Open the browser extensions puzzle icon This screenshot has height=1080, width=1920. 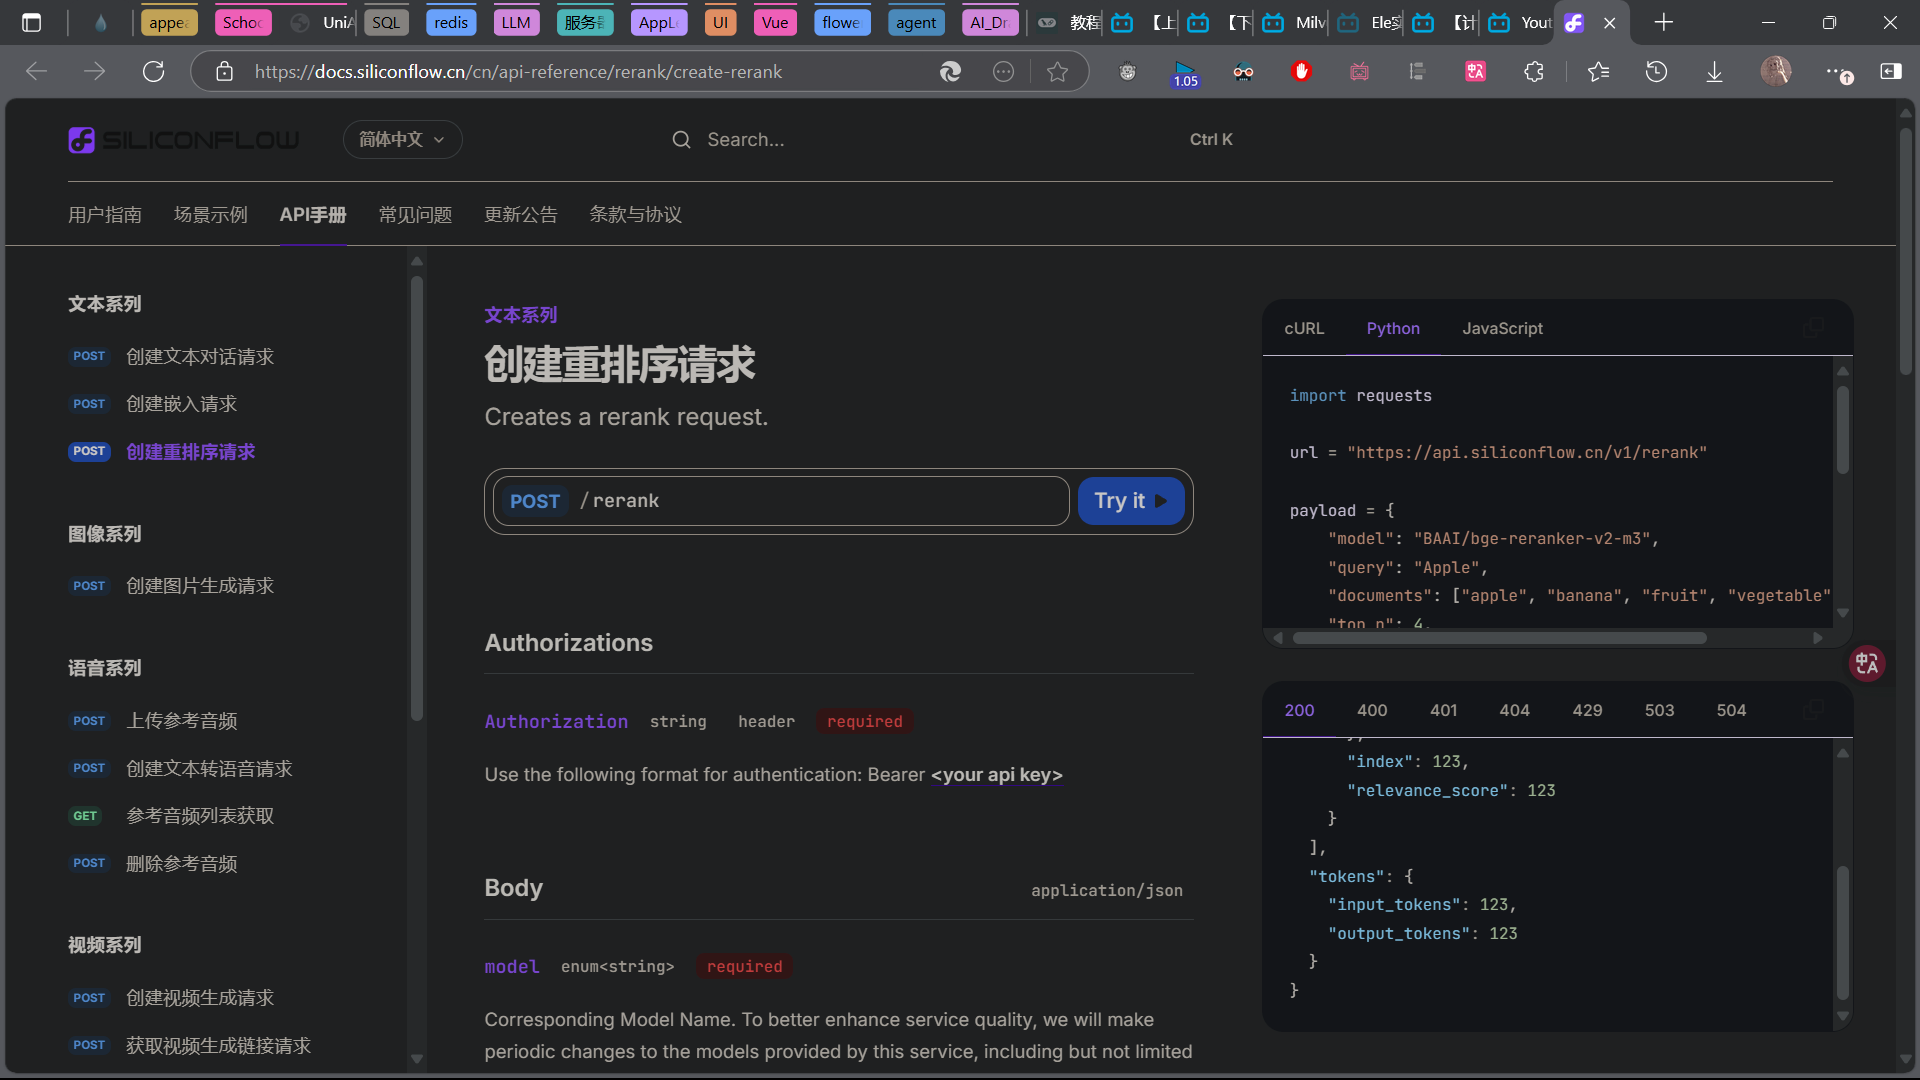[x=1534, y=71]
